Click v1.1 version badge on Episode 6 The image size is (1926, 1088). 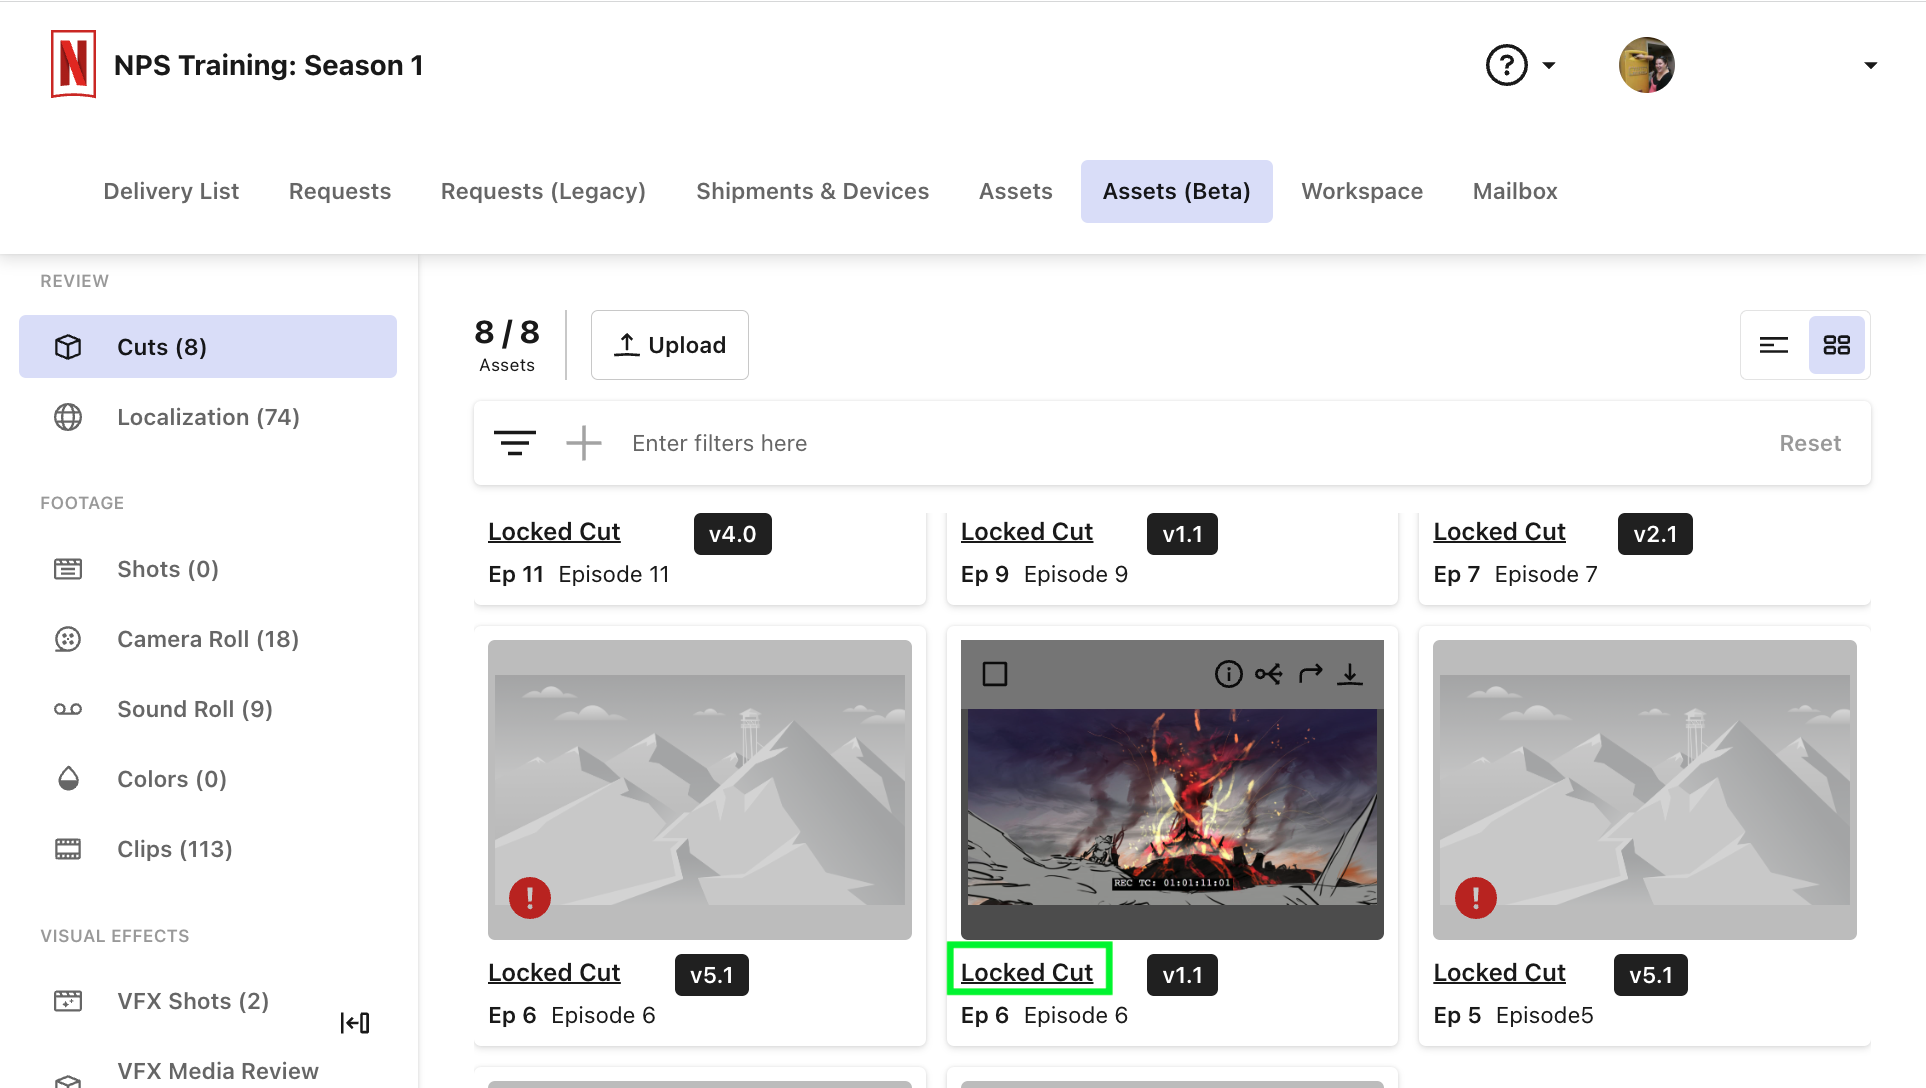[1182, 975]
